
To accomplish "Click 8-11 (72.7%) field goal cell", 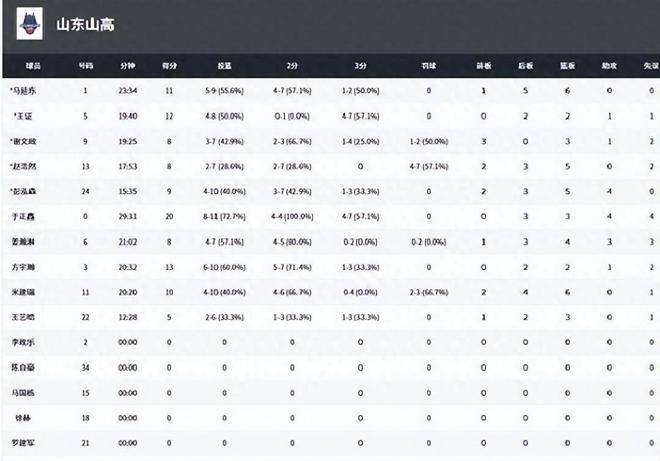I will pos(224,216).
